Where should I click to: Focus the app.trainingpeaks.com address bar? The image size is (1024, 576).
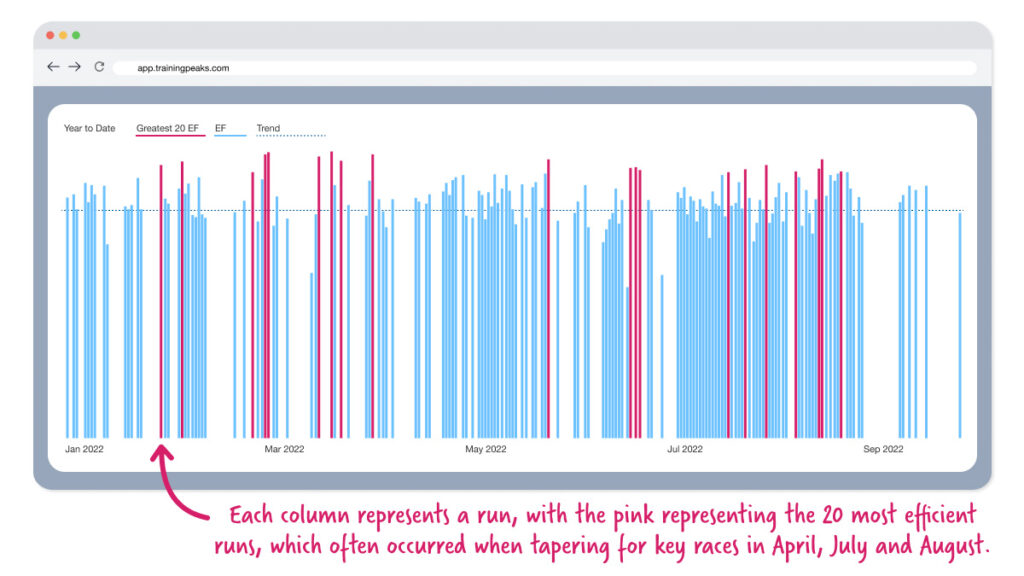[540, 68]
